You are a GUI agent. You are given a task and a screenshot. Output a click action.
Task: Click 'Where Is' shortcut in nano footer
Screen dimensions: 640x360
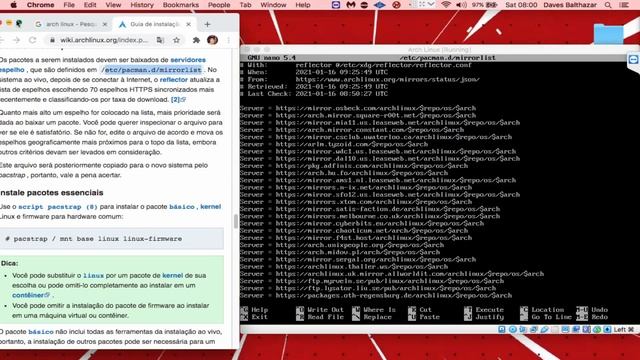point(374,309)
